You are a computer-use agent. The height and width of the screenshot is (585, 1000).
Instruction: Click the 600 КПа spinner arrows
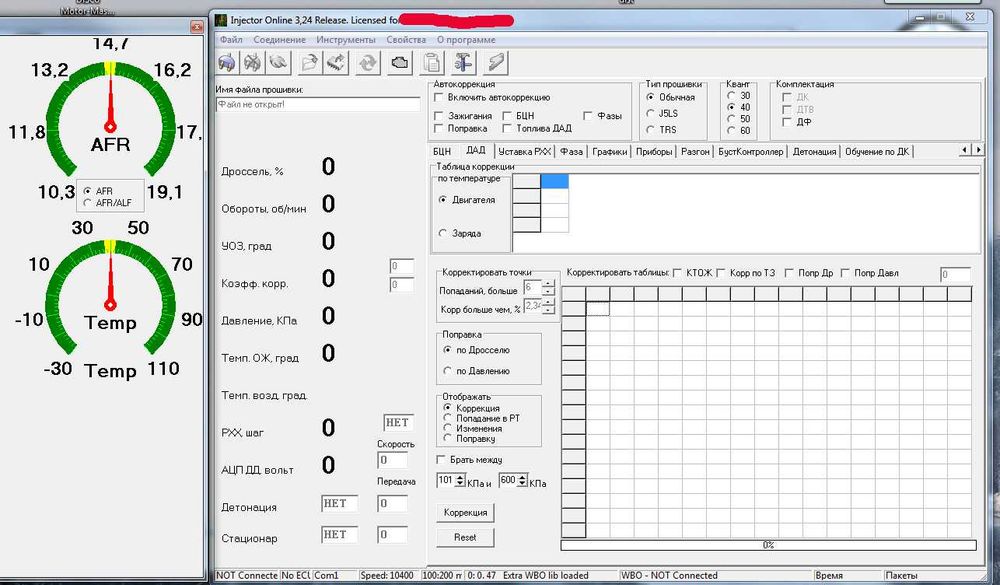coord(522,480)
